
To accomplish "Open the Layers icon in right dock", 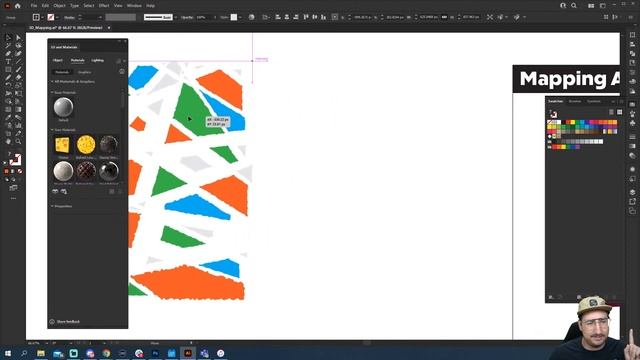I will coord(632,192).
